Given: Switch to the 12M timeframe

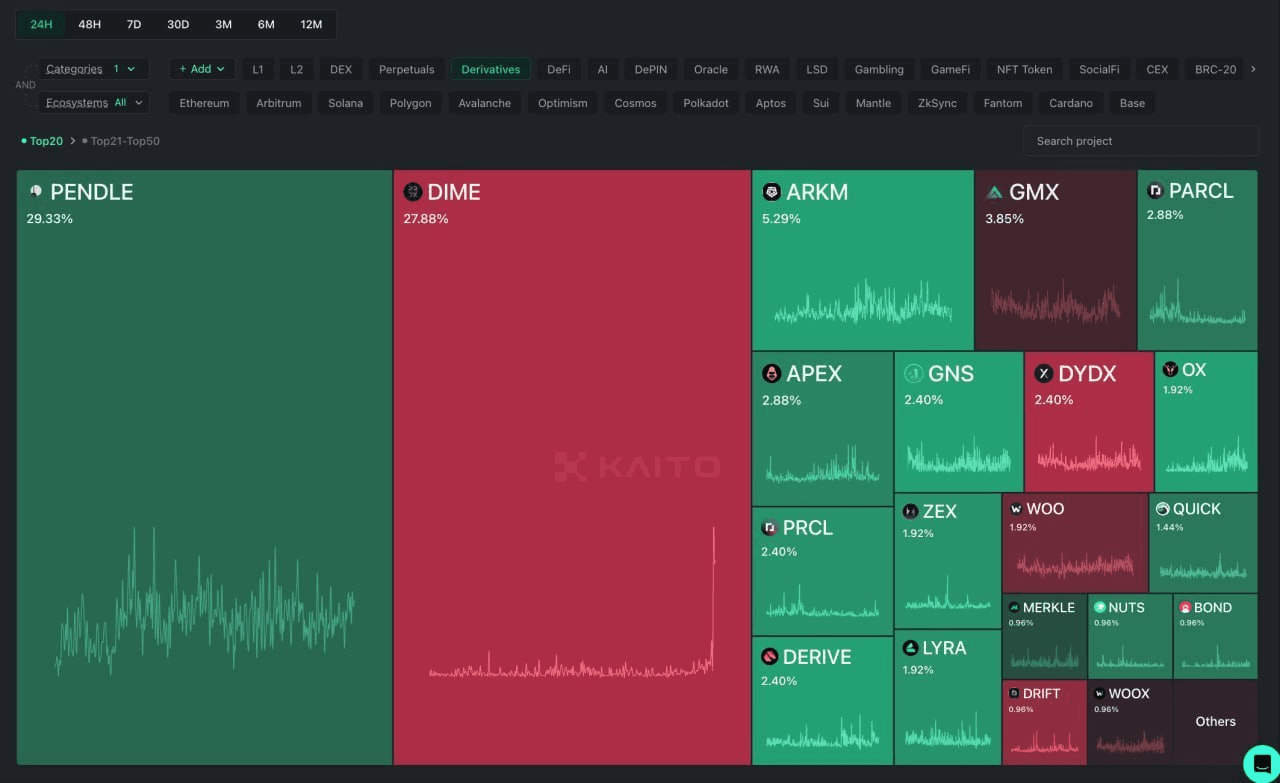Looking at the screenshot, I should 311,24.
